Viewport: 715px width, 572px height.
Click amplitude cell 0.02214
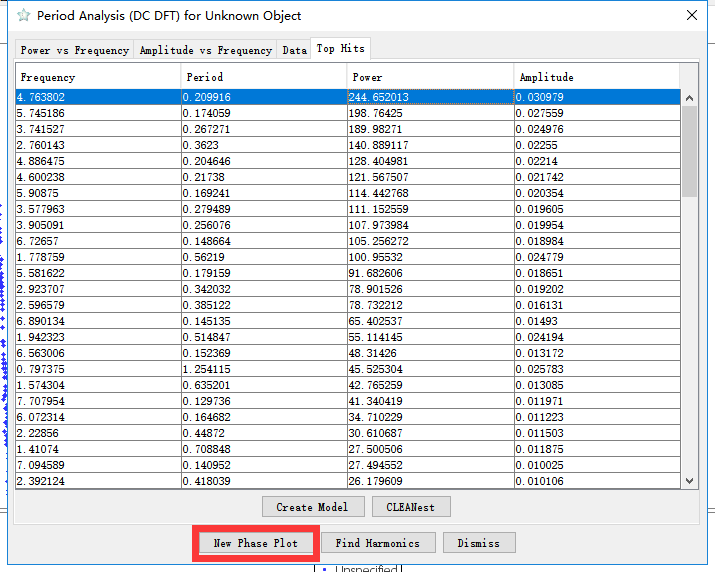597,161
